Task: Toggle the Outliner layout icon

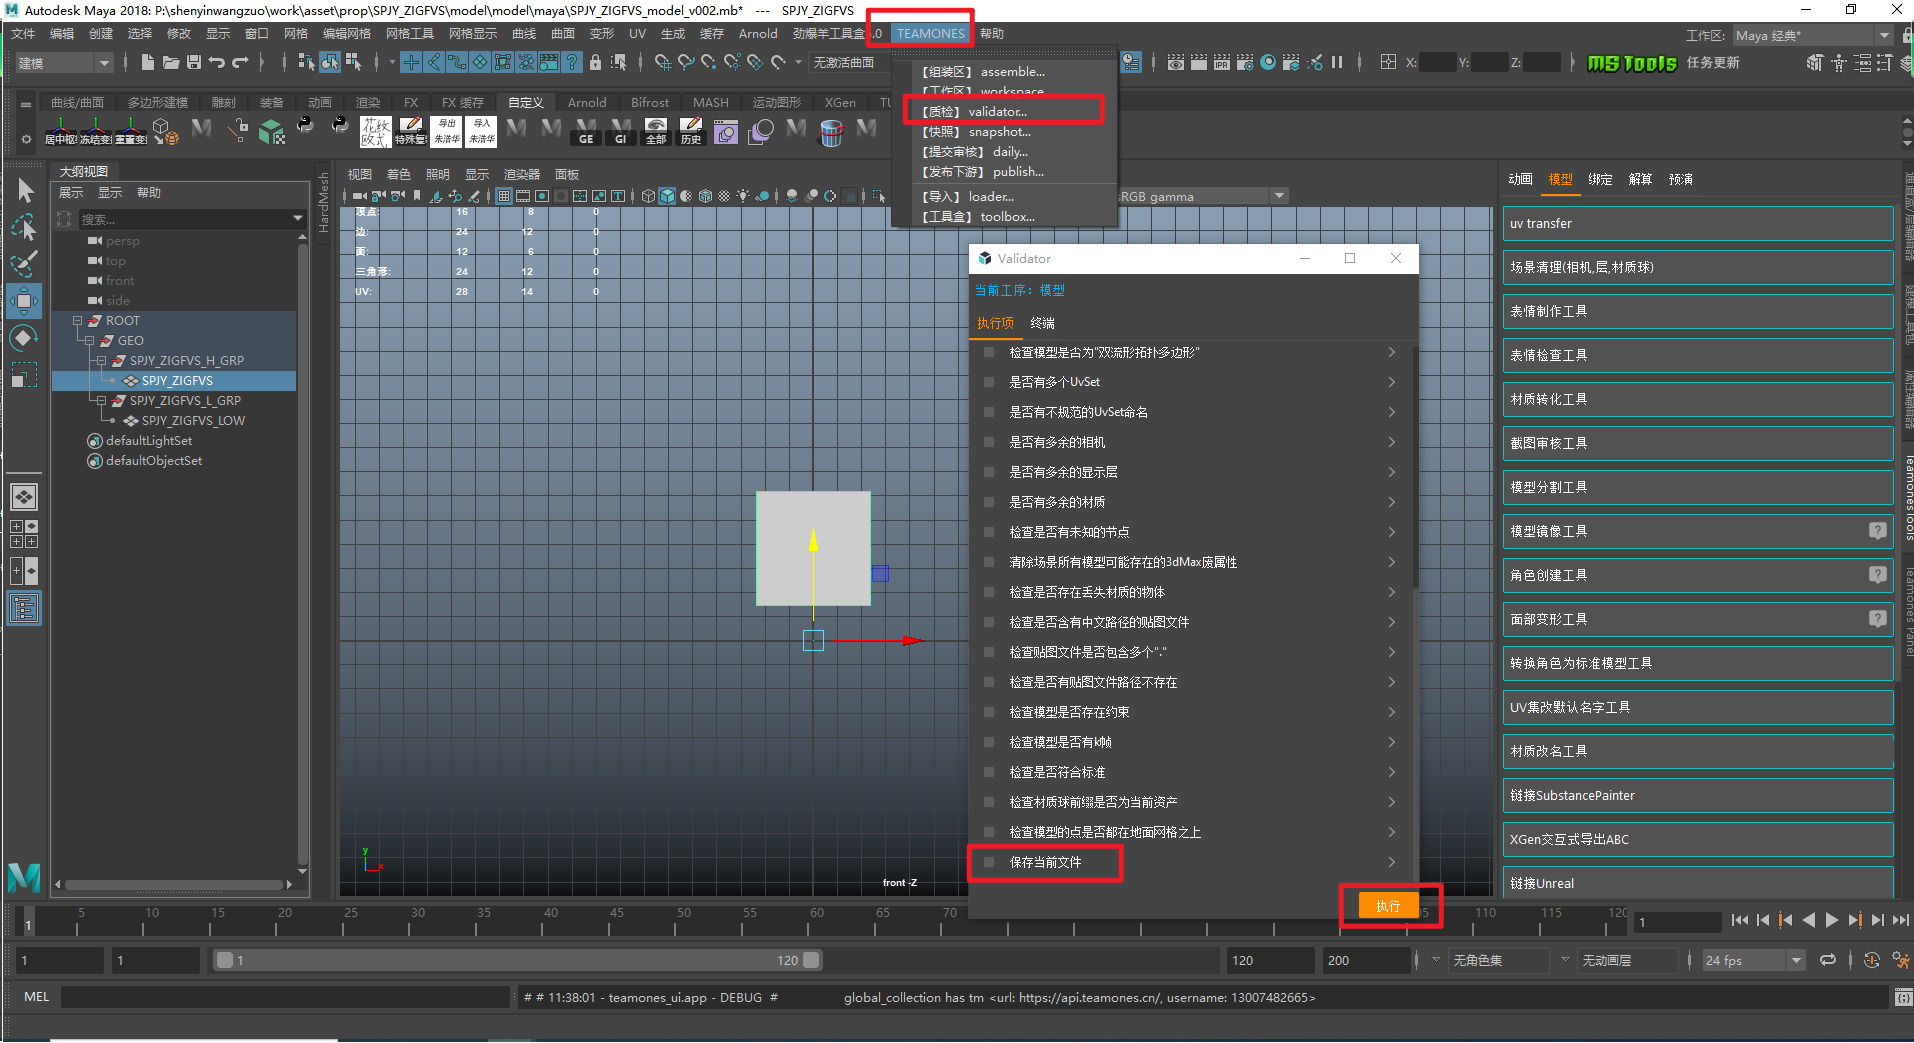Action: pyautogui.click(x=24, y=608)
